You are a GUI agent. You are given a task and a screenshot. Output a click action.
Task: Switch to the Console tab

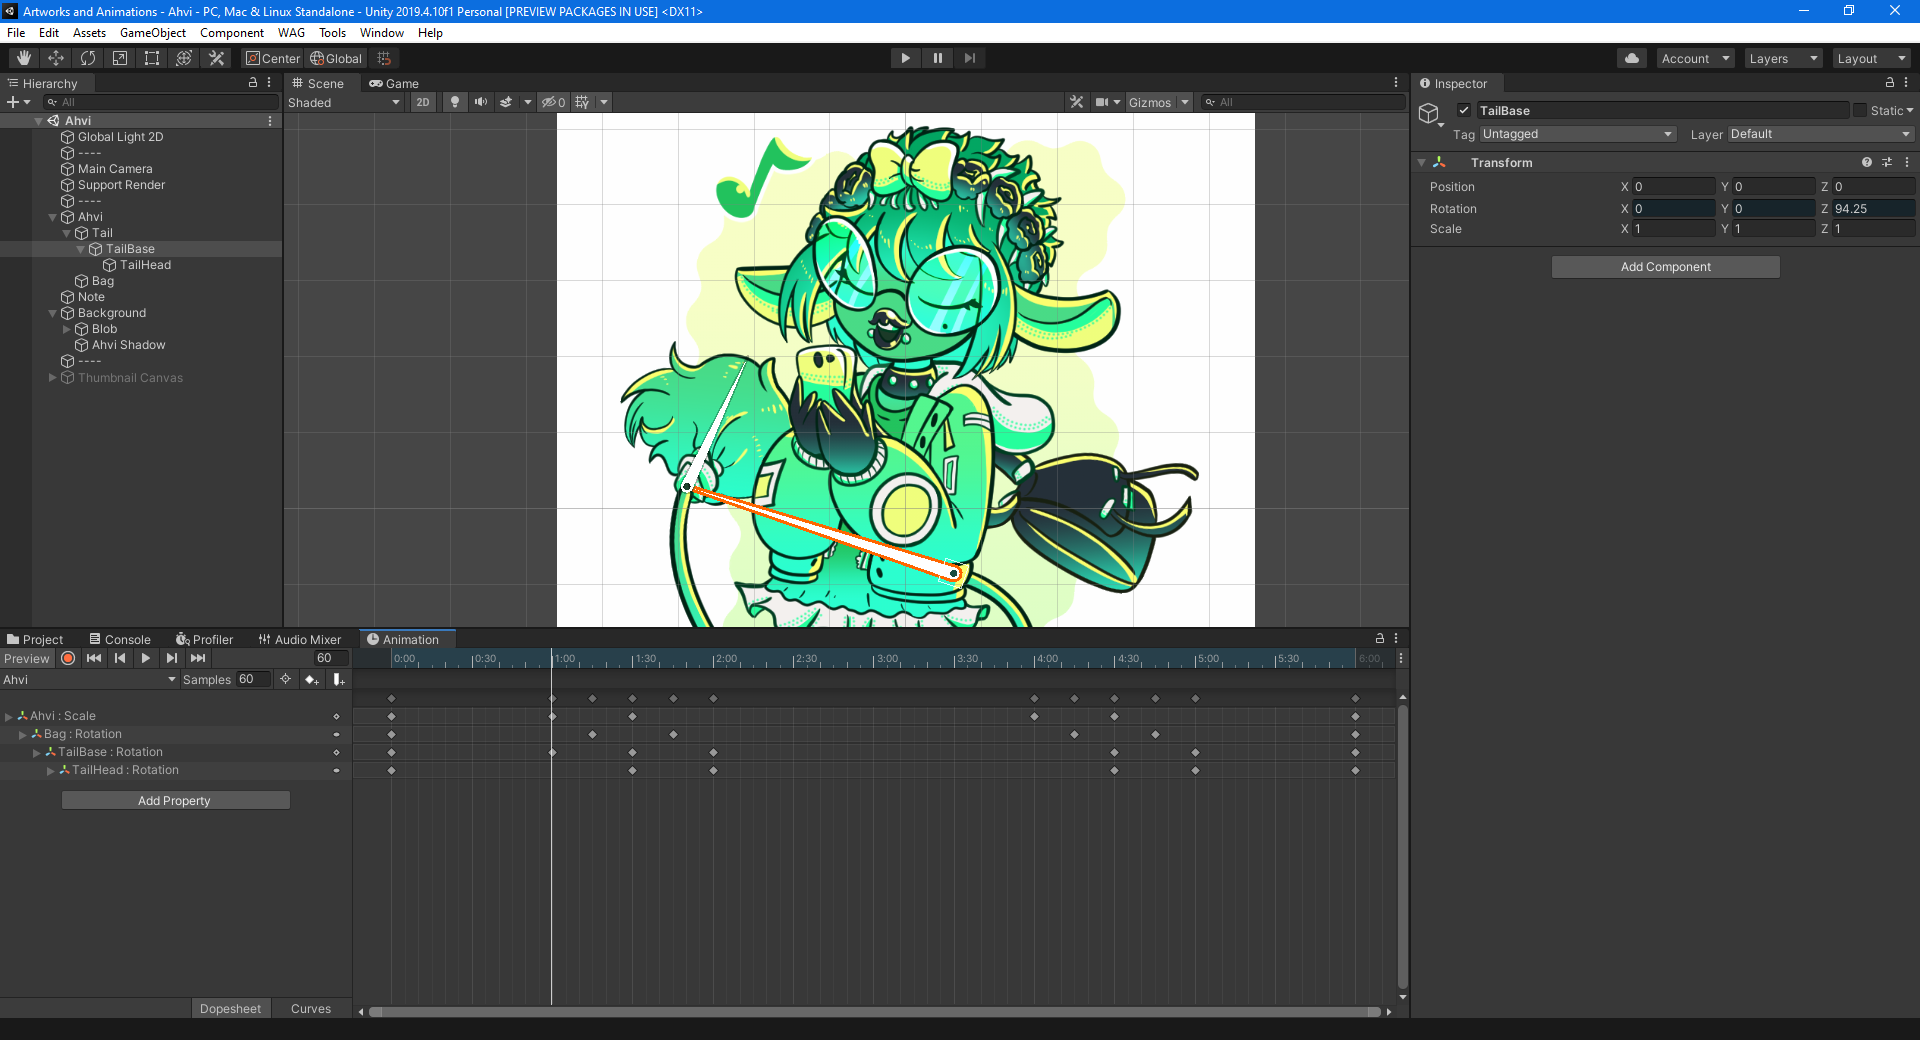(120, 639)
